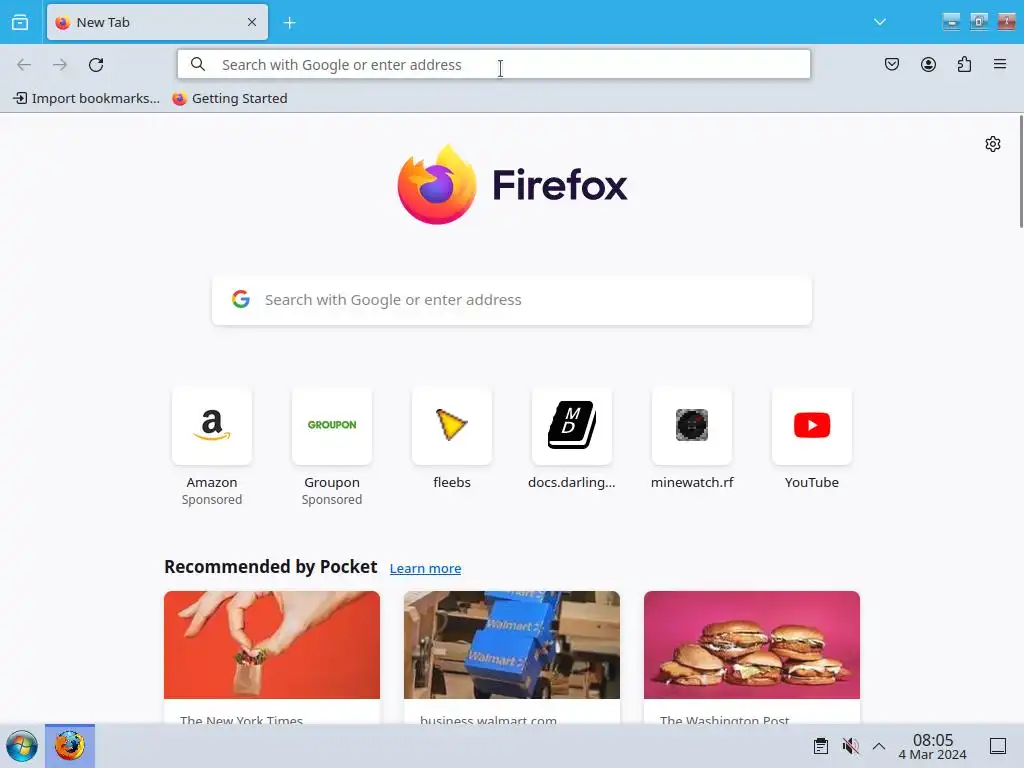The height and width of the screenshot is (768, 1024).
Task: Click the Firefox logo image
Action: tap(437, 185)
